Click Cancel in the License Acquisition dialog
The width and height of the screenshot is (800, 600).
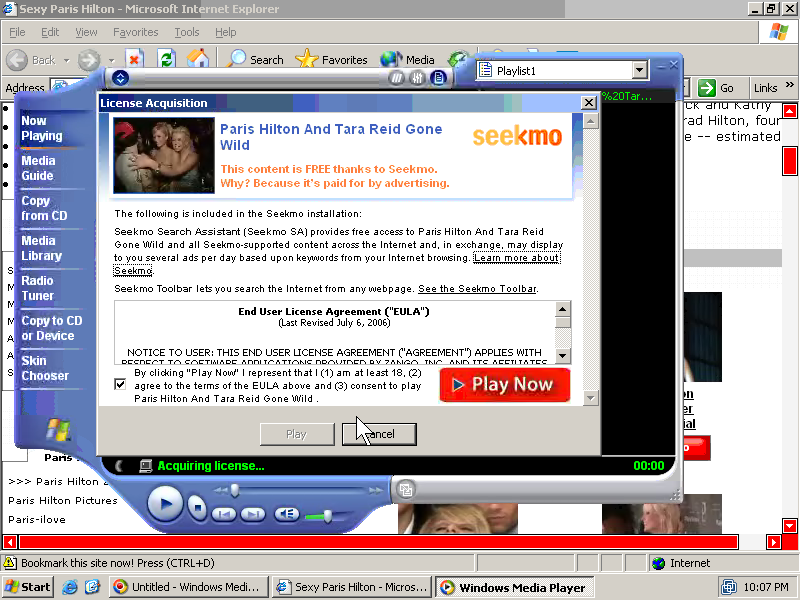coord(379,434)
